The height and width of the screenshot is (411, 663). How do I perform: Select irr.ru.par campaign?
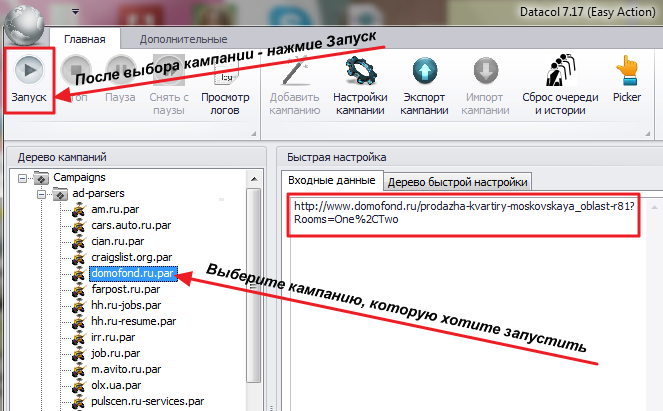coord(113,338)
